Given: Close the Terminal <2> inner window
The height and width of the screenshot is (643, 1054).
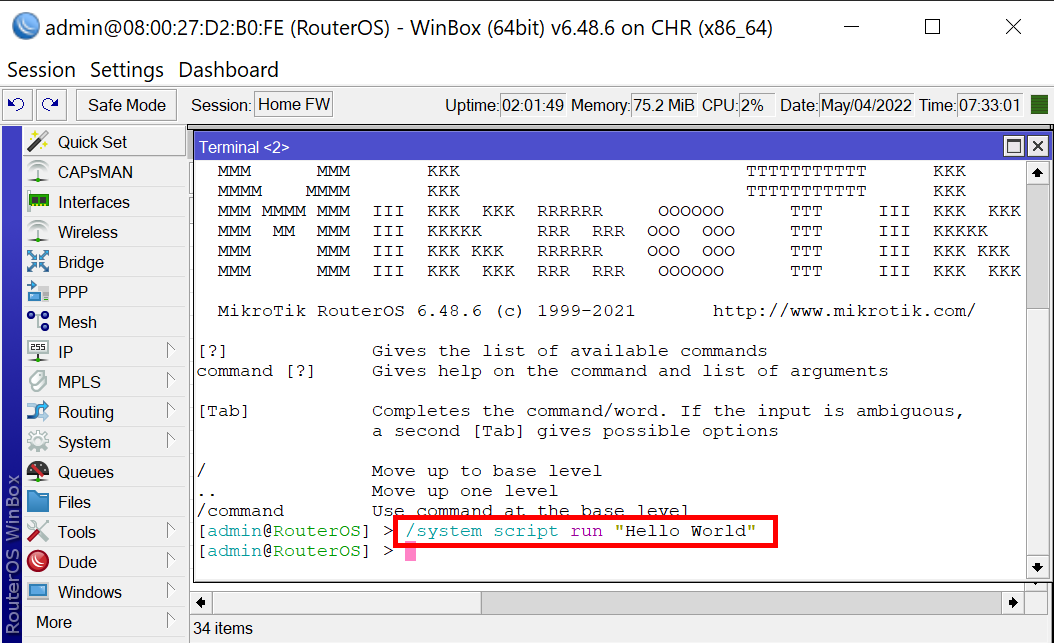Looking at the screenshot, I should [1037, 147].
